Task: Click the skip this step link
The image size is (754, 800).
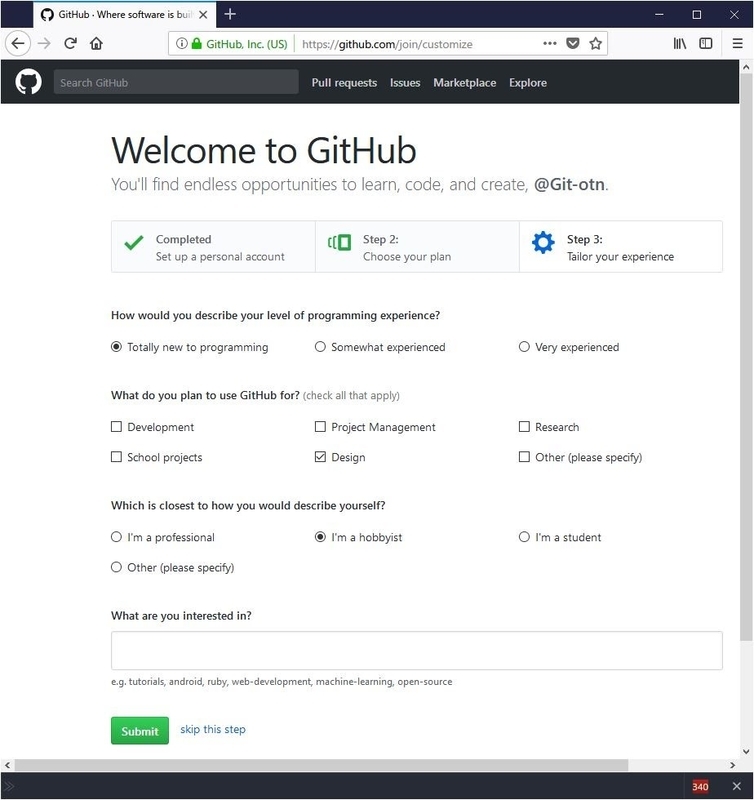Action: (x=213, y=730)
